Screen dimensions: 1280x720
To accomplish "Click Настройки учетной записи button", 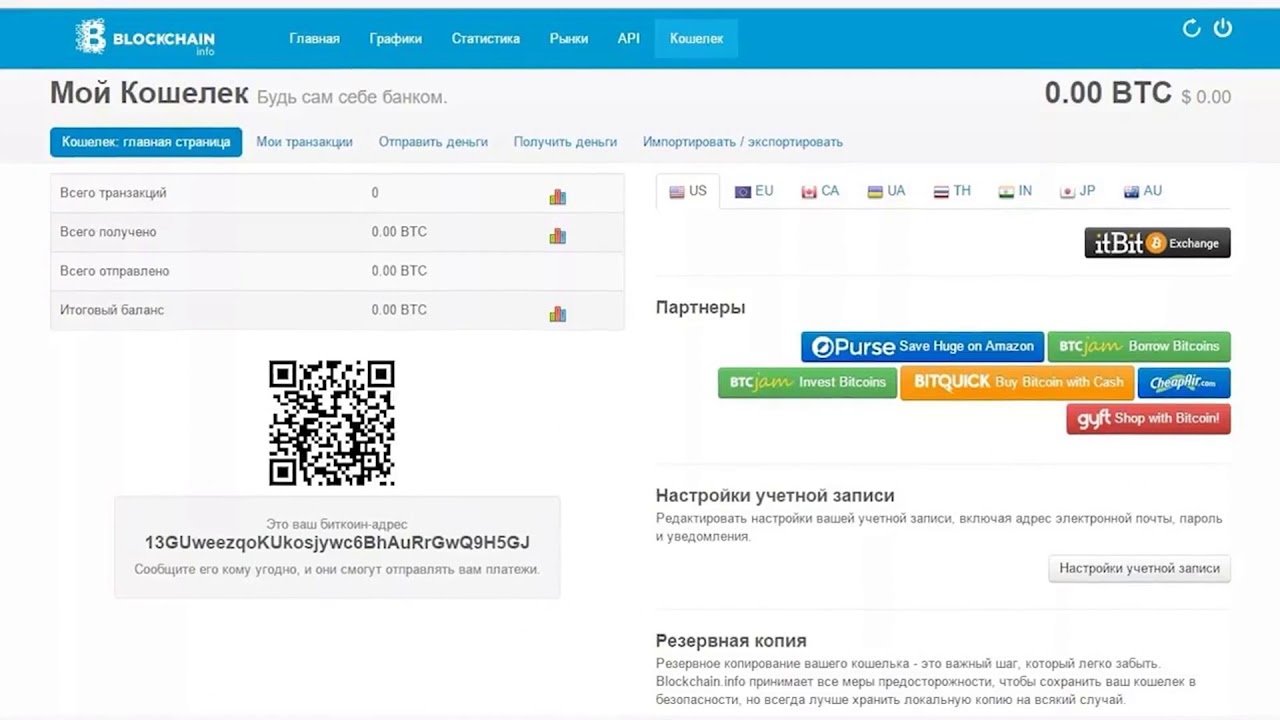I will [1139, 569].
